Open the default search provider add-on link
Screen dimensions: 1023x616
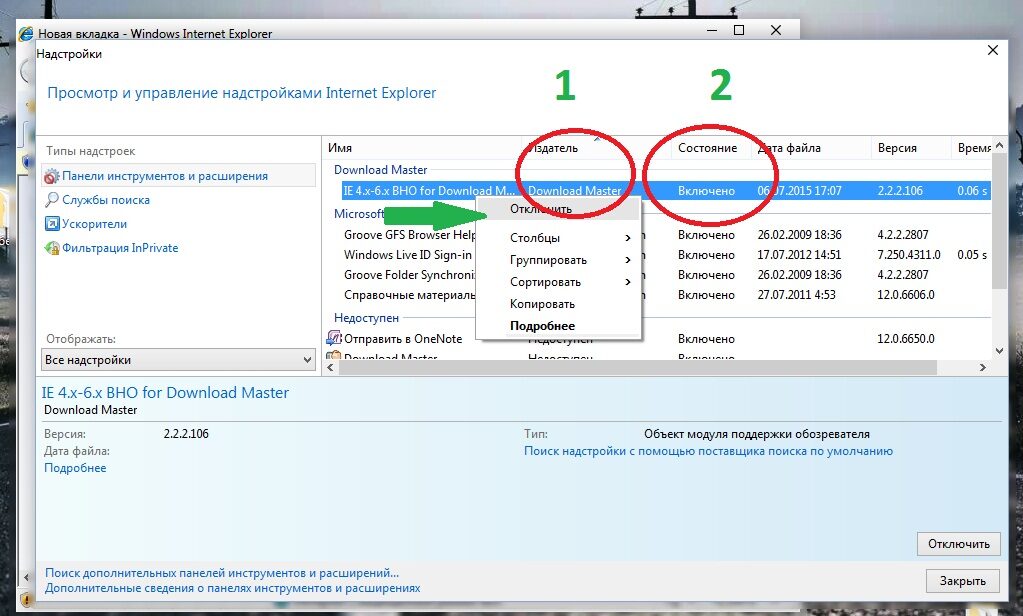click(x=708, y=451)
